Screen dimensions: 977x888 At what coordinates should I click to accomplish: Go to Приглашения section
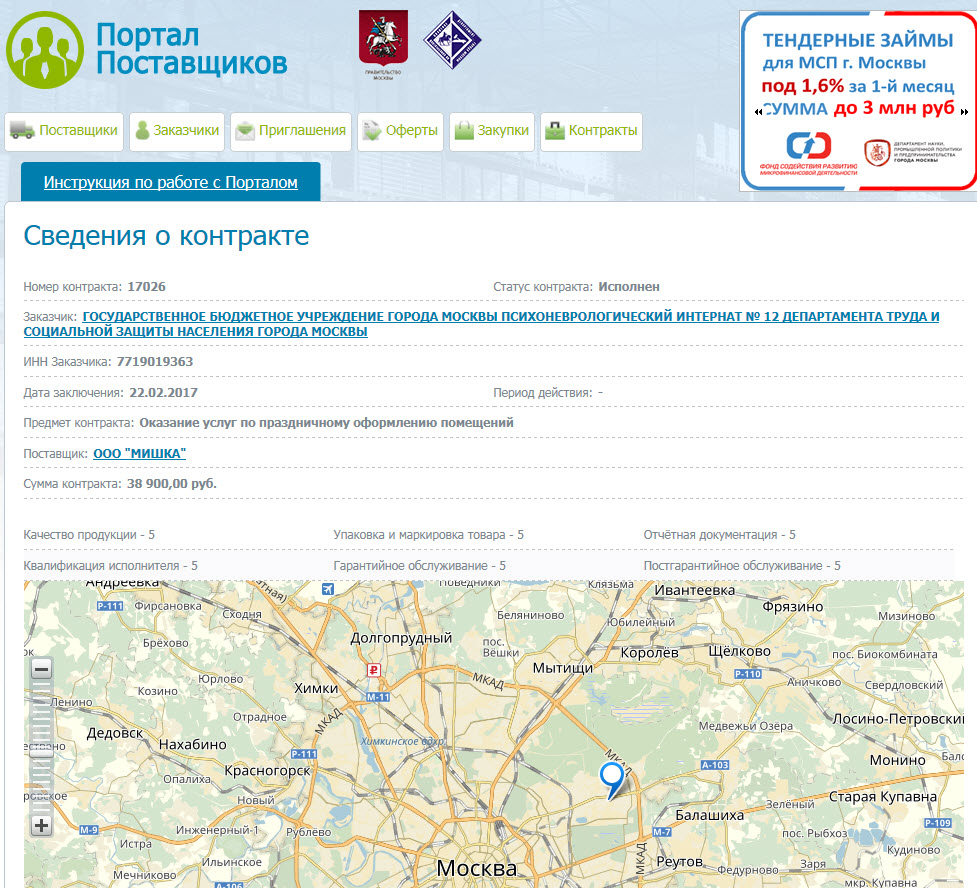(291, 131)
